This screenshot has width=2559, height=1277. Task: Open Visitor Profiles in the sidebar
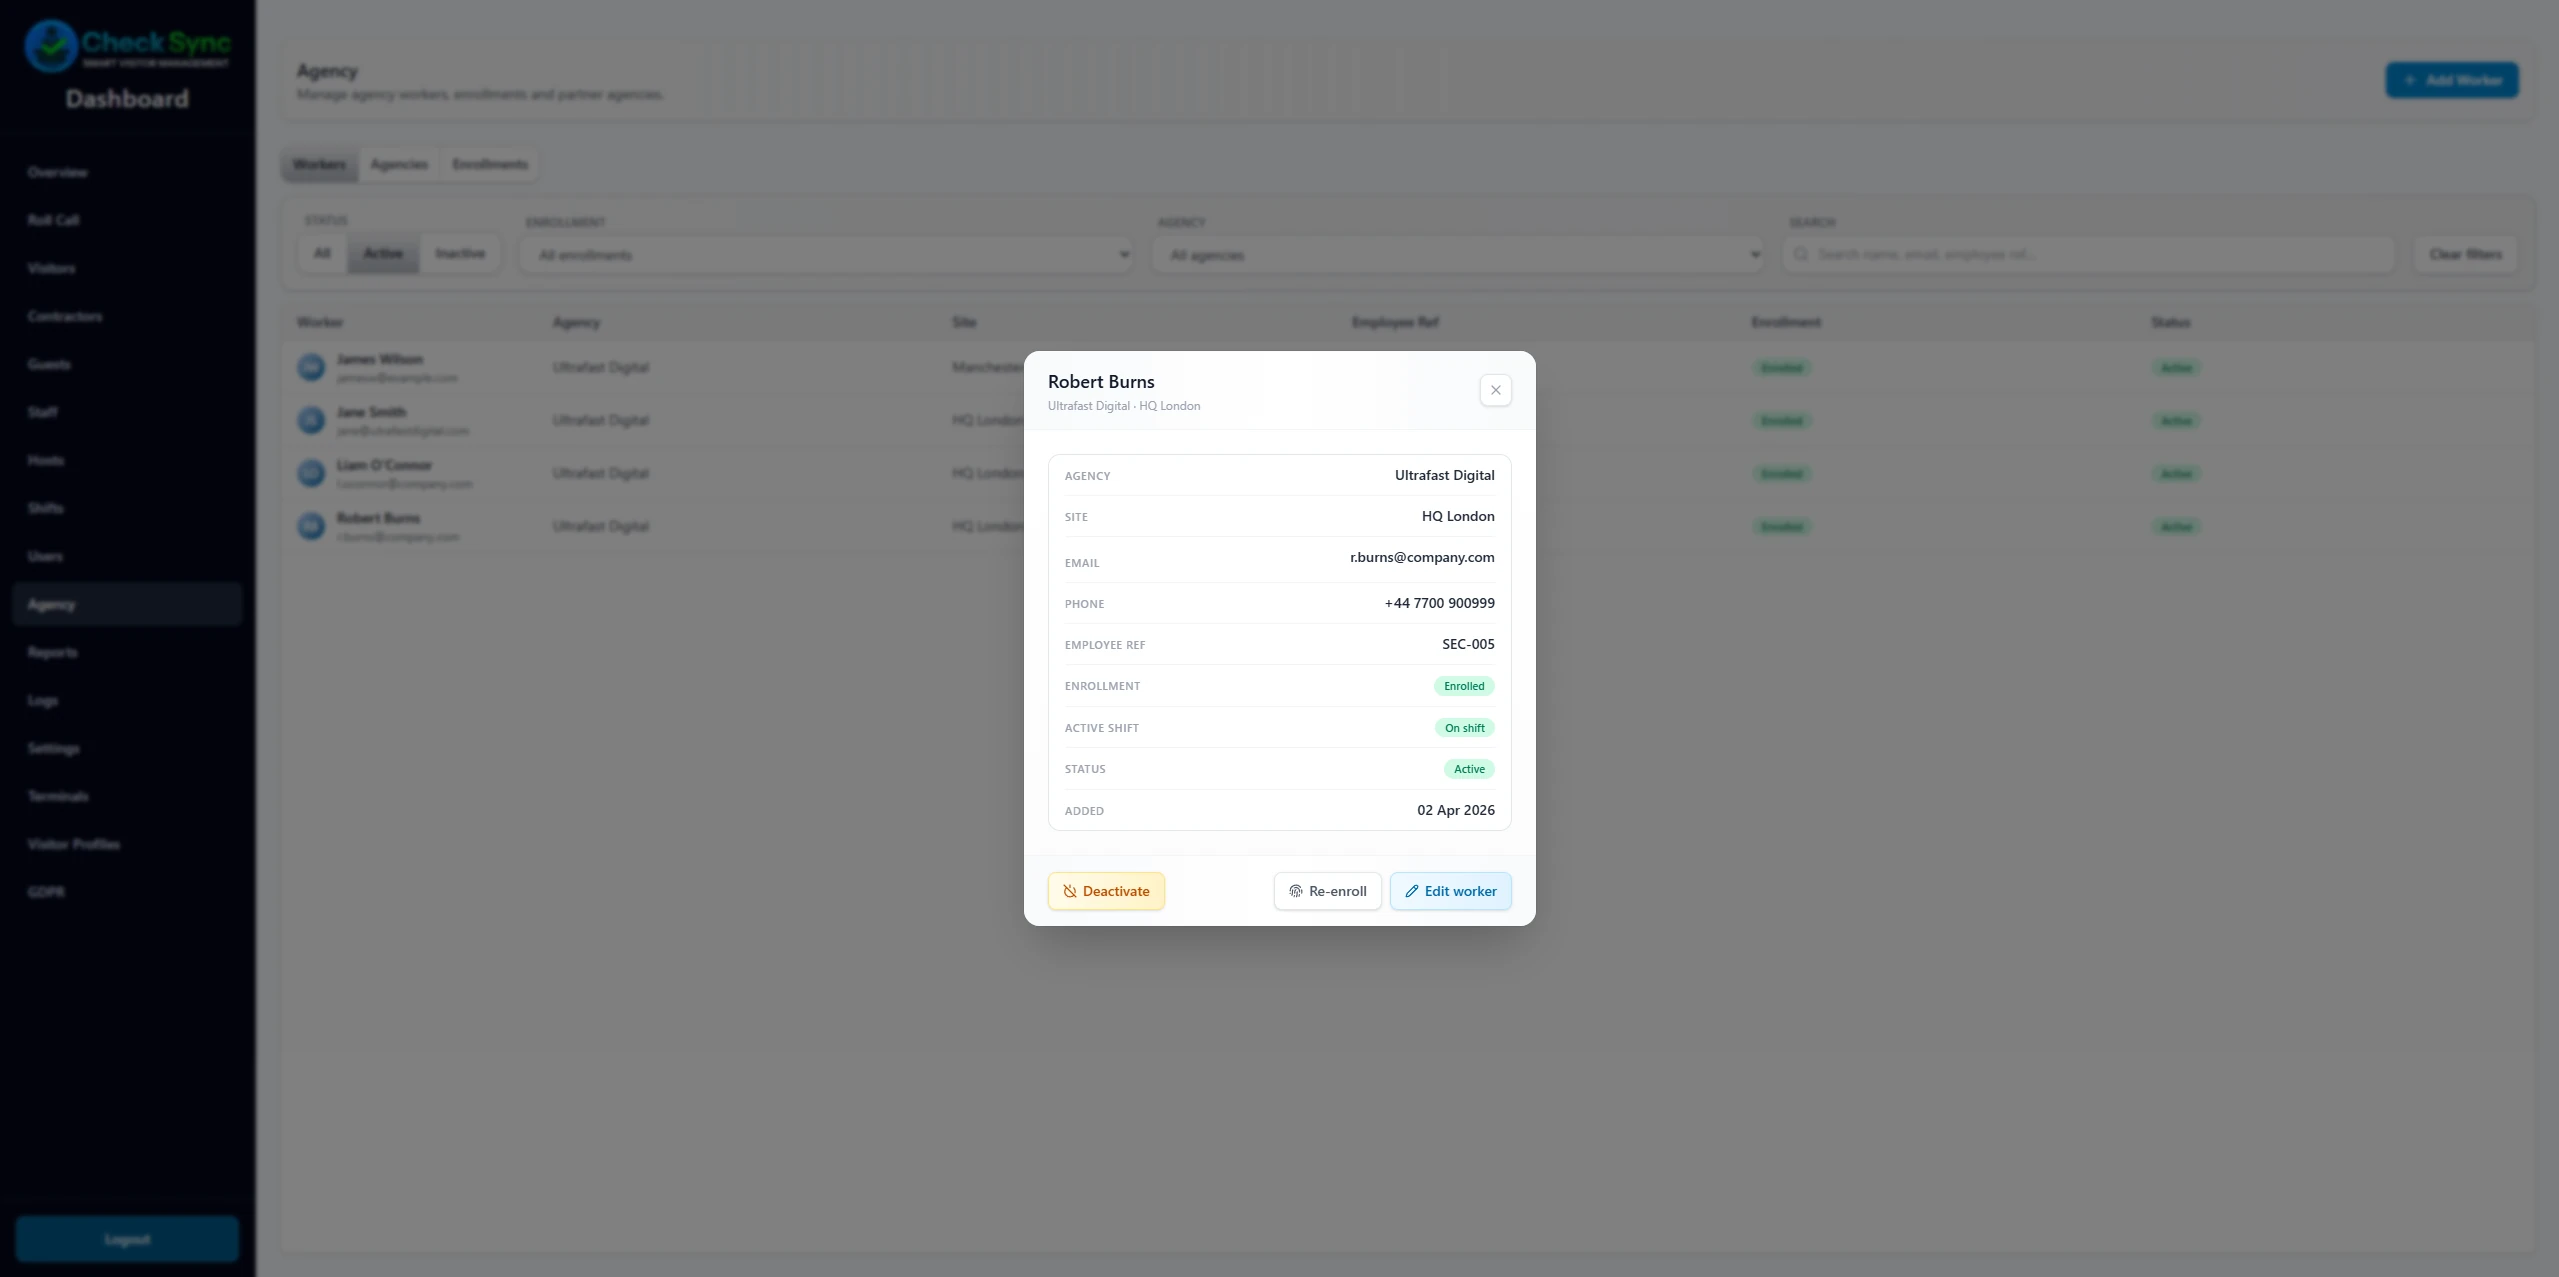click(x=127, y=844)
